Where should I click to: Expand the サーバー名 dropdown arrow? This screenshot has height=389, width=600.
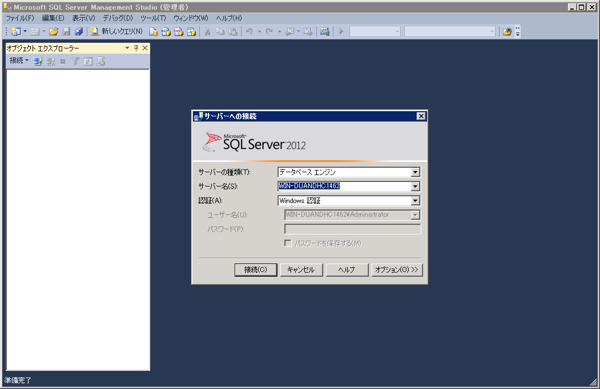pos(415,186)
